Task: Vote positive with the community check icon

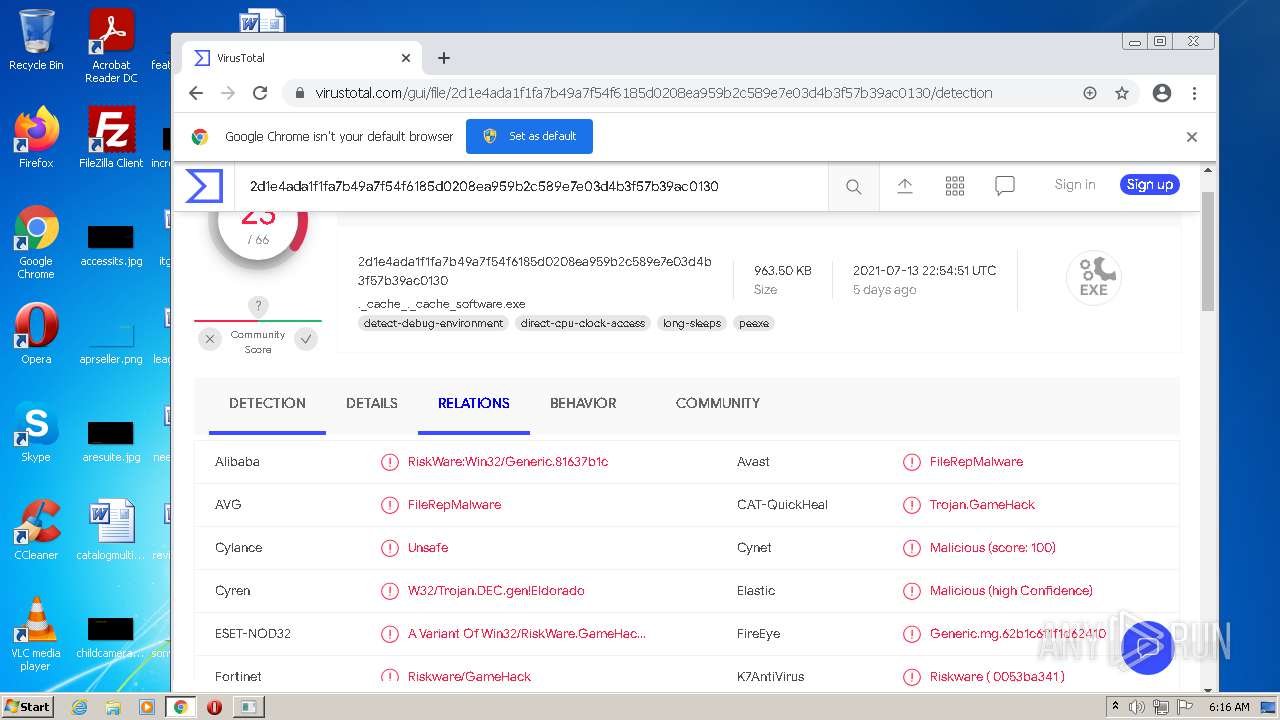Action: pyautogui.click(x=306, y=339)
